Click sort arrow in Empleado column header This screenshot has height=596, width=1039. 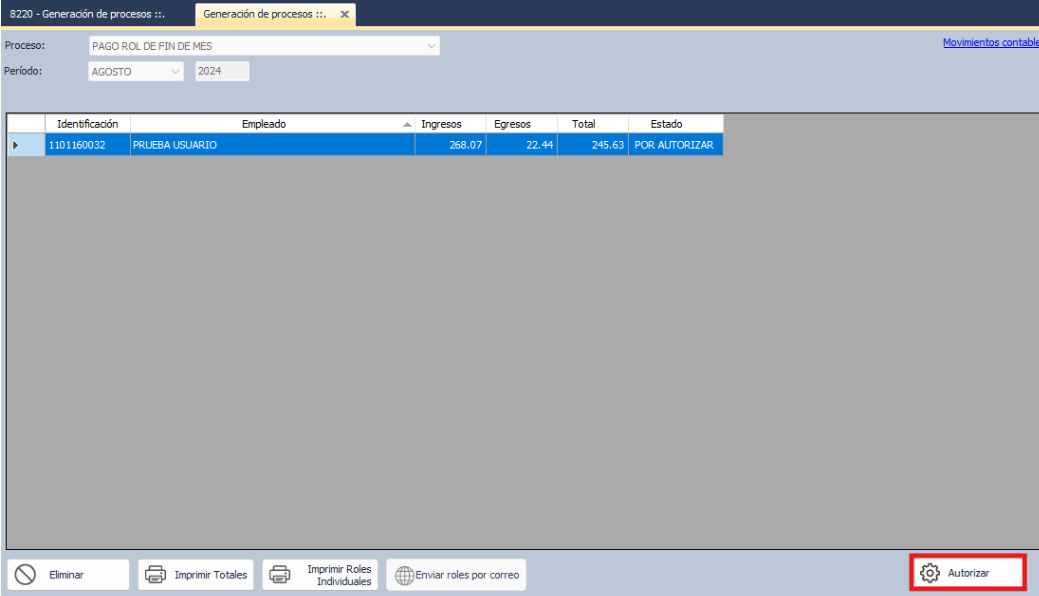tap(406, 124)
